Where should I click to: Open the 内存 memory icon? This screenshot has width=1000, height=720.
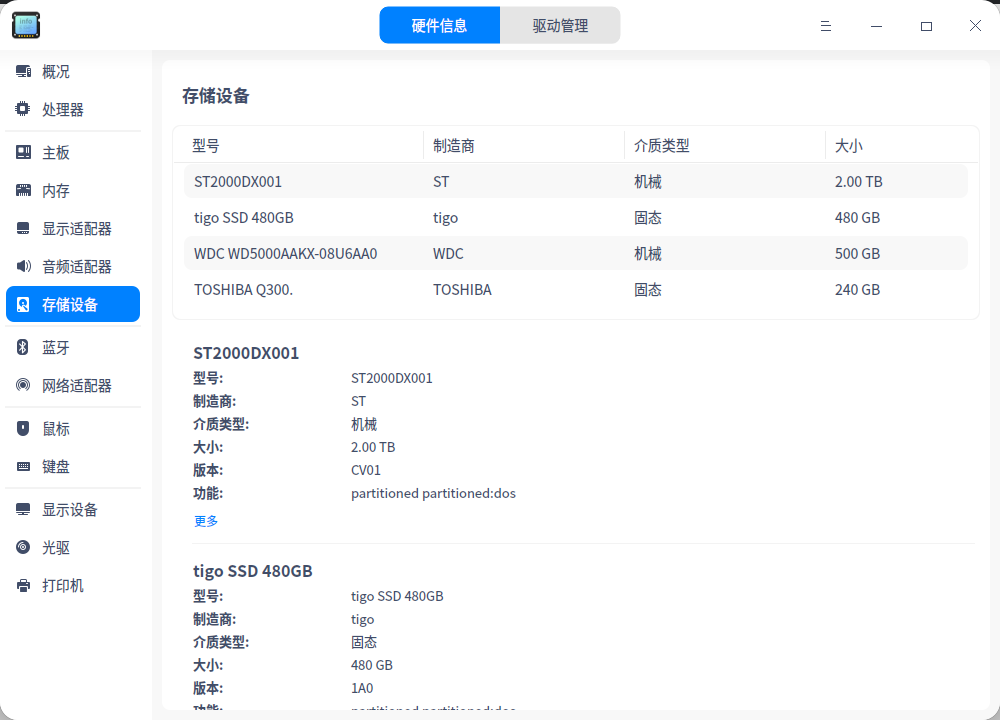pyautogui.click(x=23, y=190)
